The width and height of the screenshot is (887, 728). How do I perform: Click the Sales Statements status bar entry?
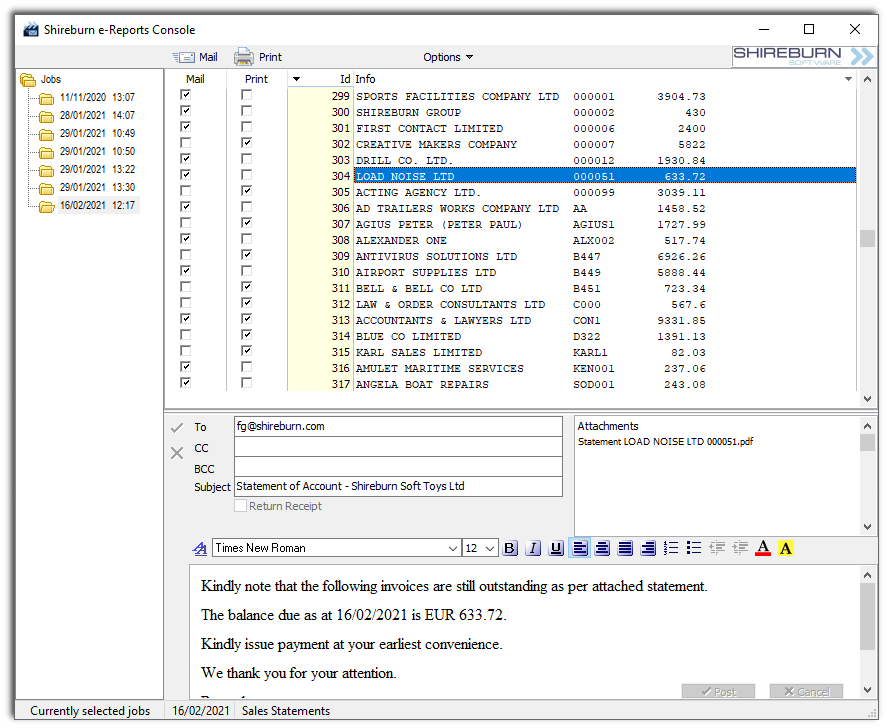click(x=286, y=711)
